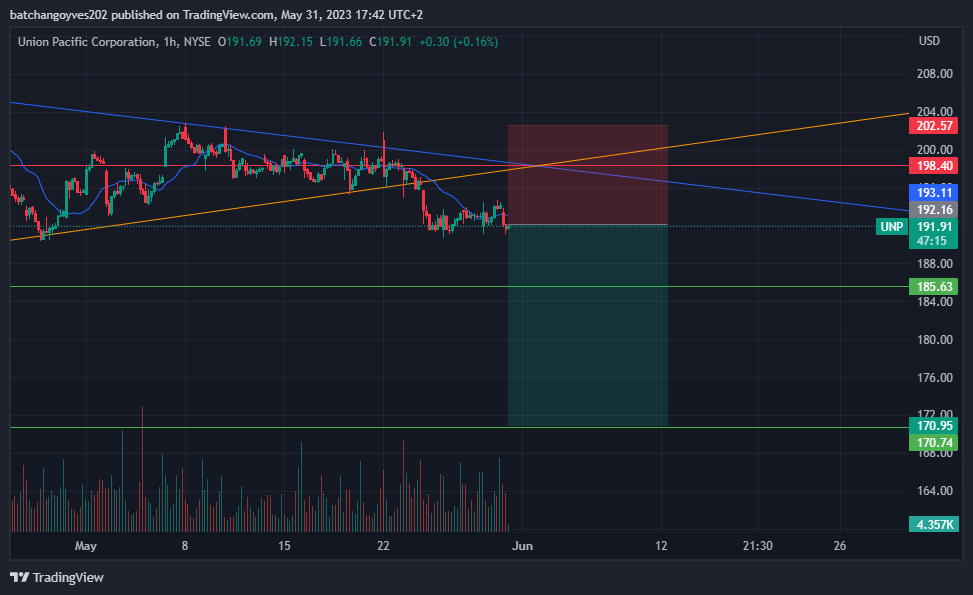Select the green 185.63 level label
The image size is (973, 595).
pyautogui.click(x=933, y=287)
